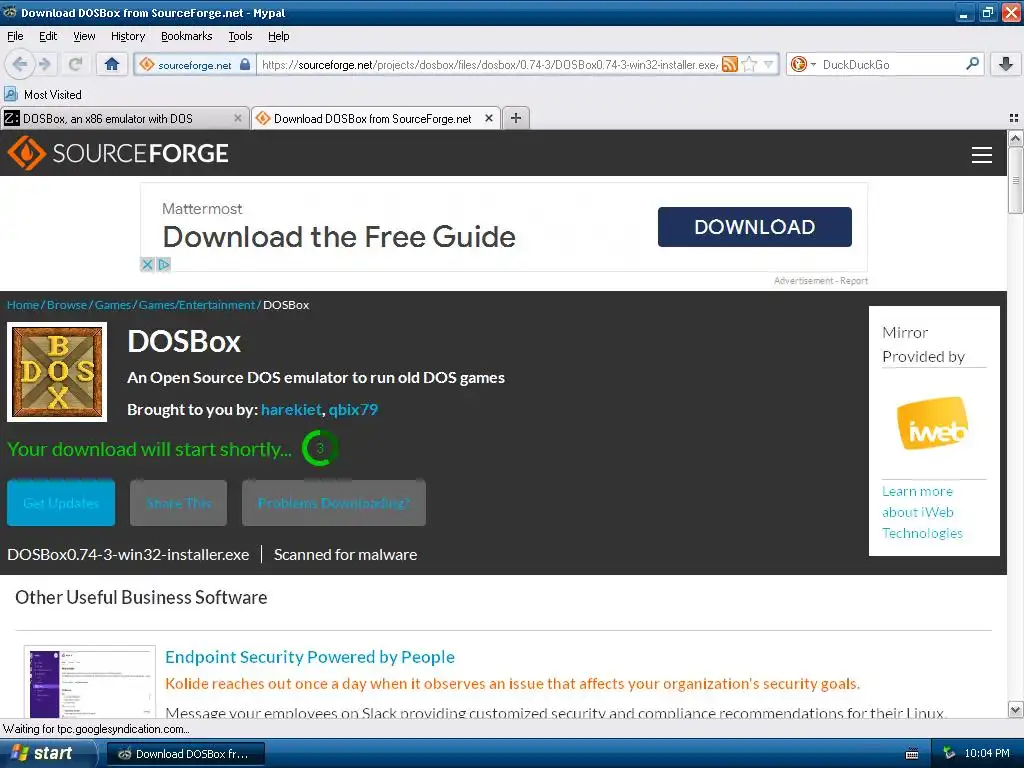Open Learn more about iWeb Technologies link
Viewport: 1024px width, 768px height.
(x=922, y=512)
